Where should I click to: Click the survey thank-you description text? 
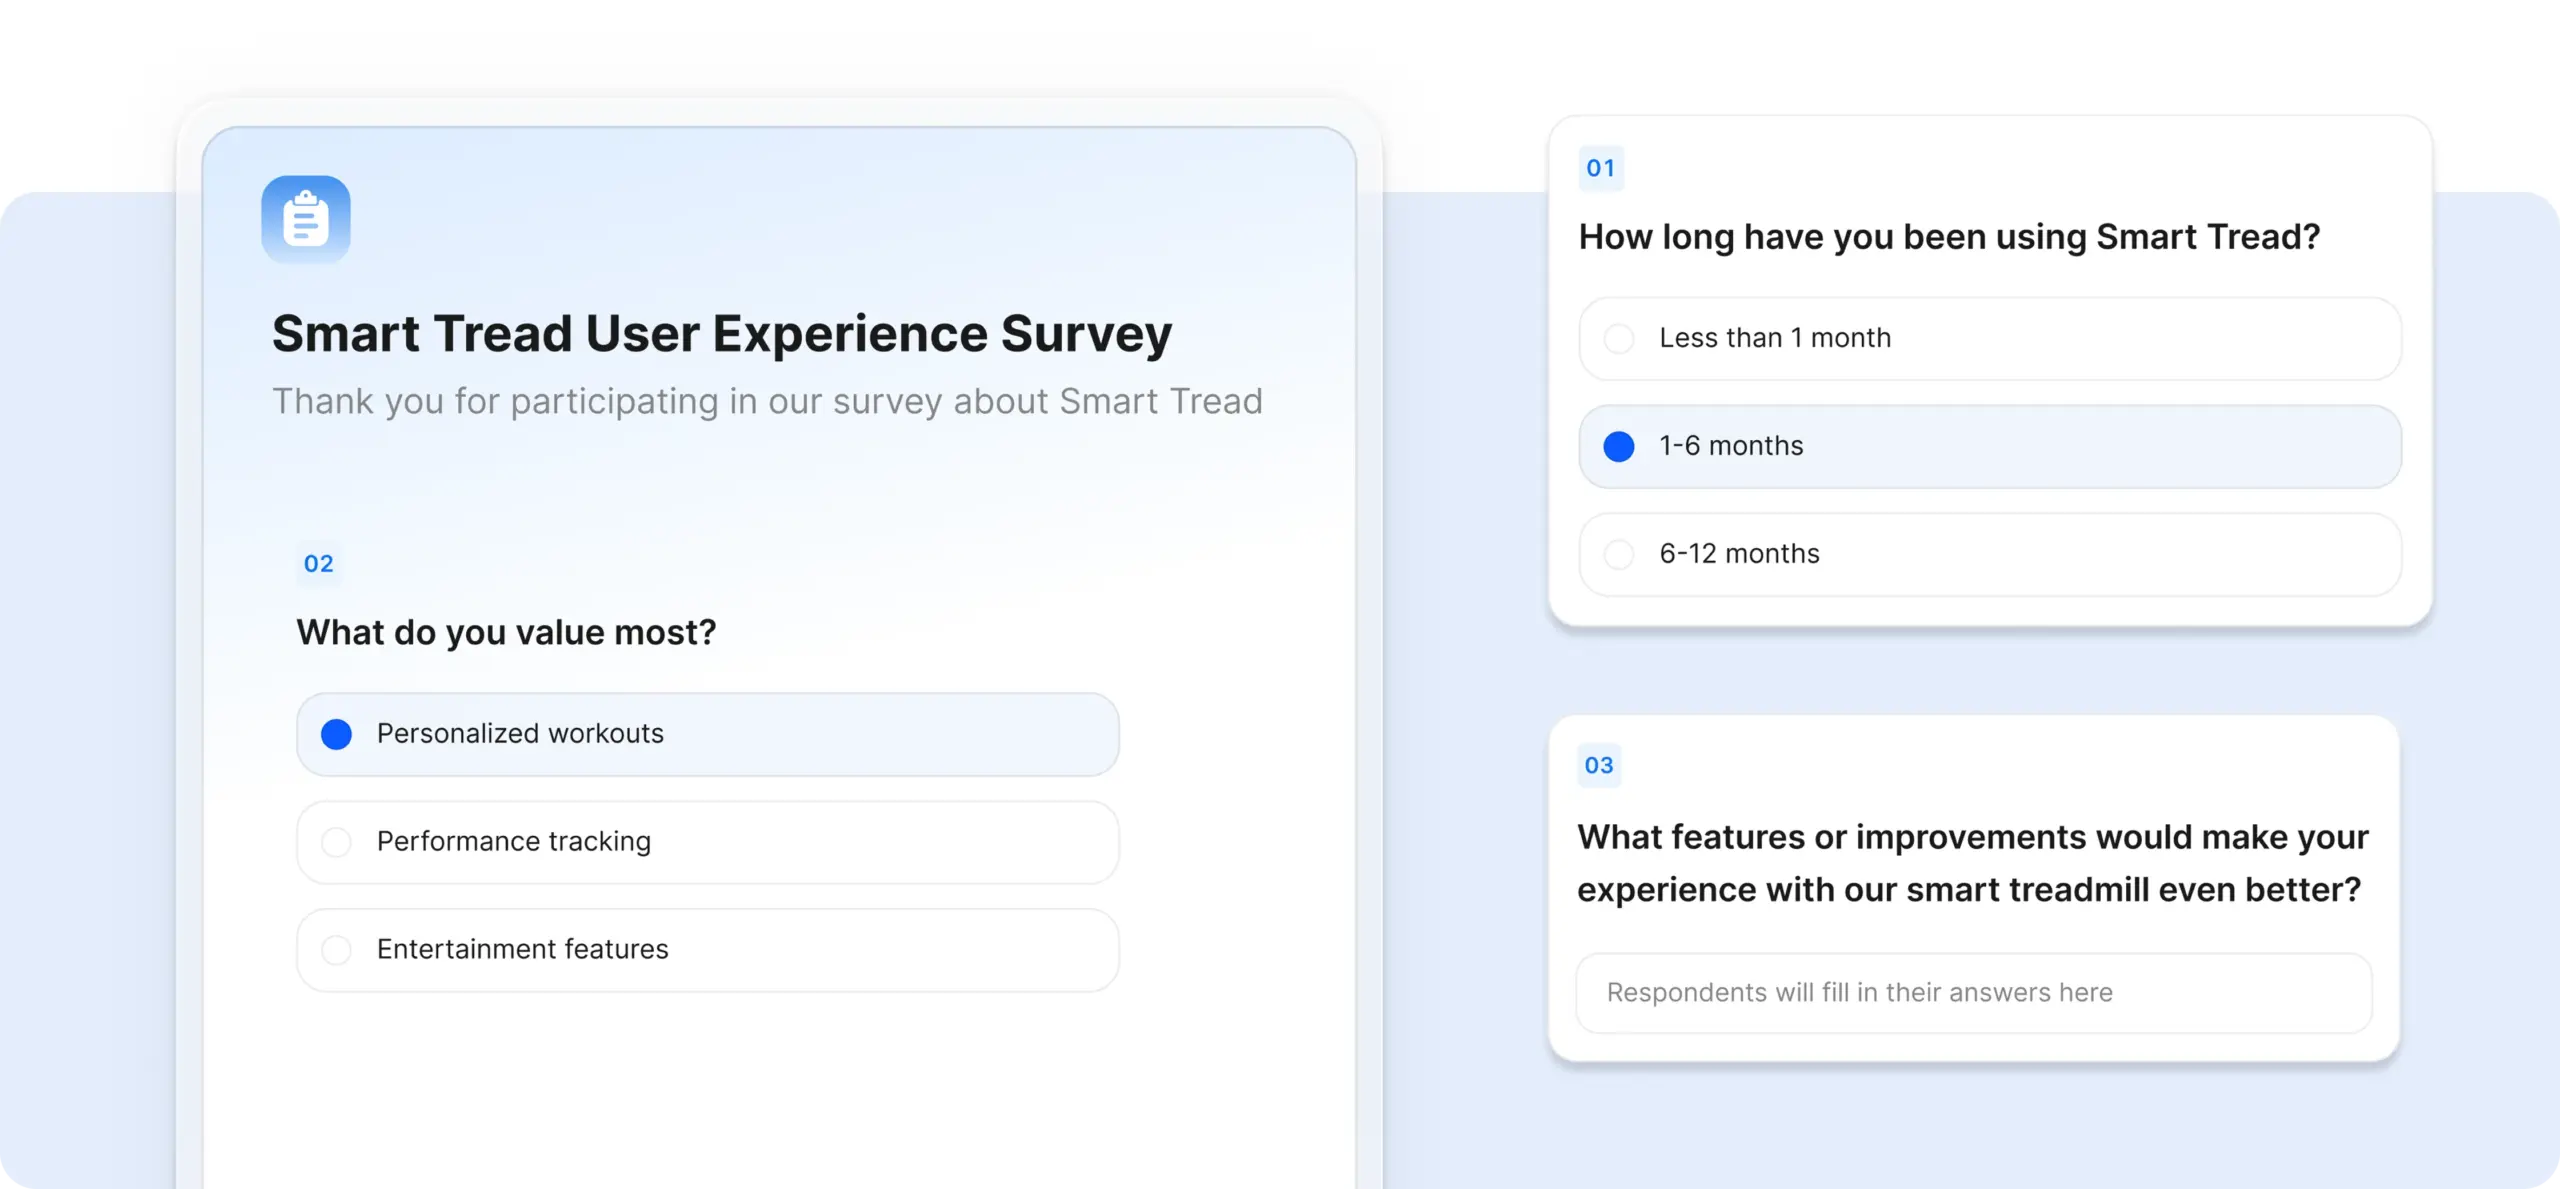pos(767,401)
